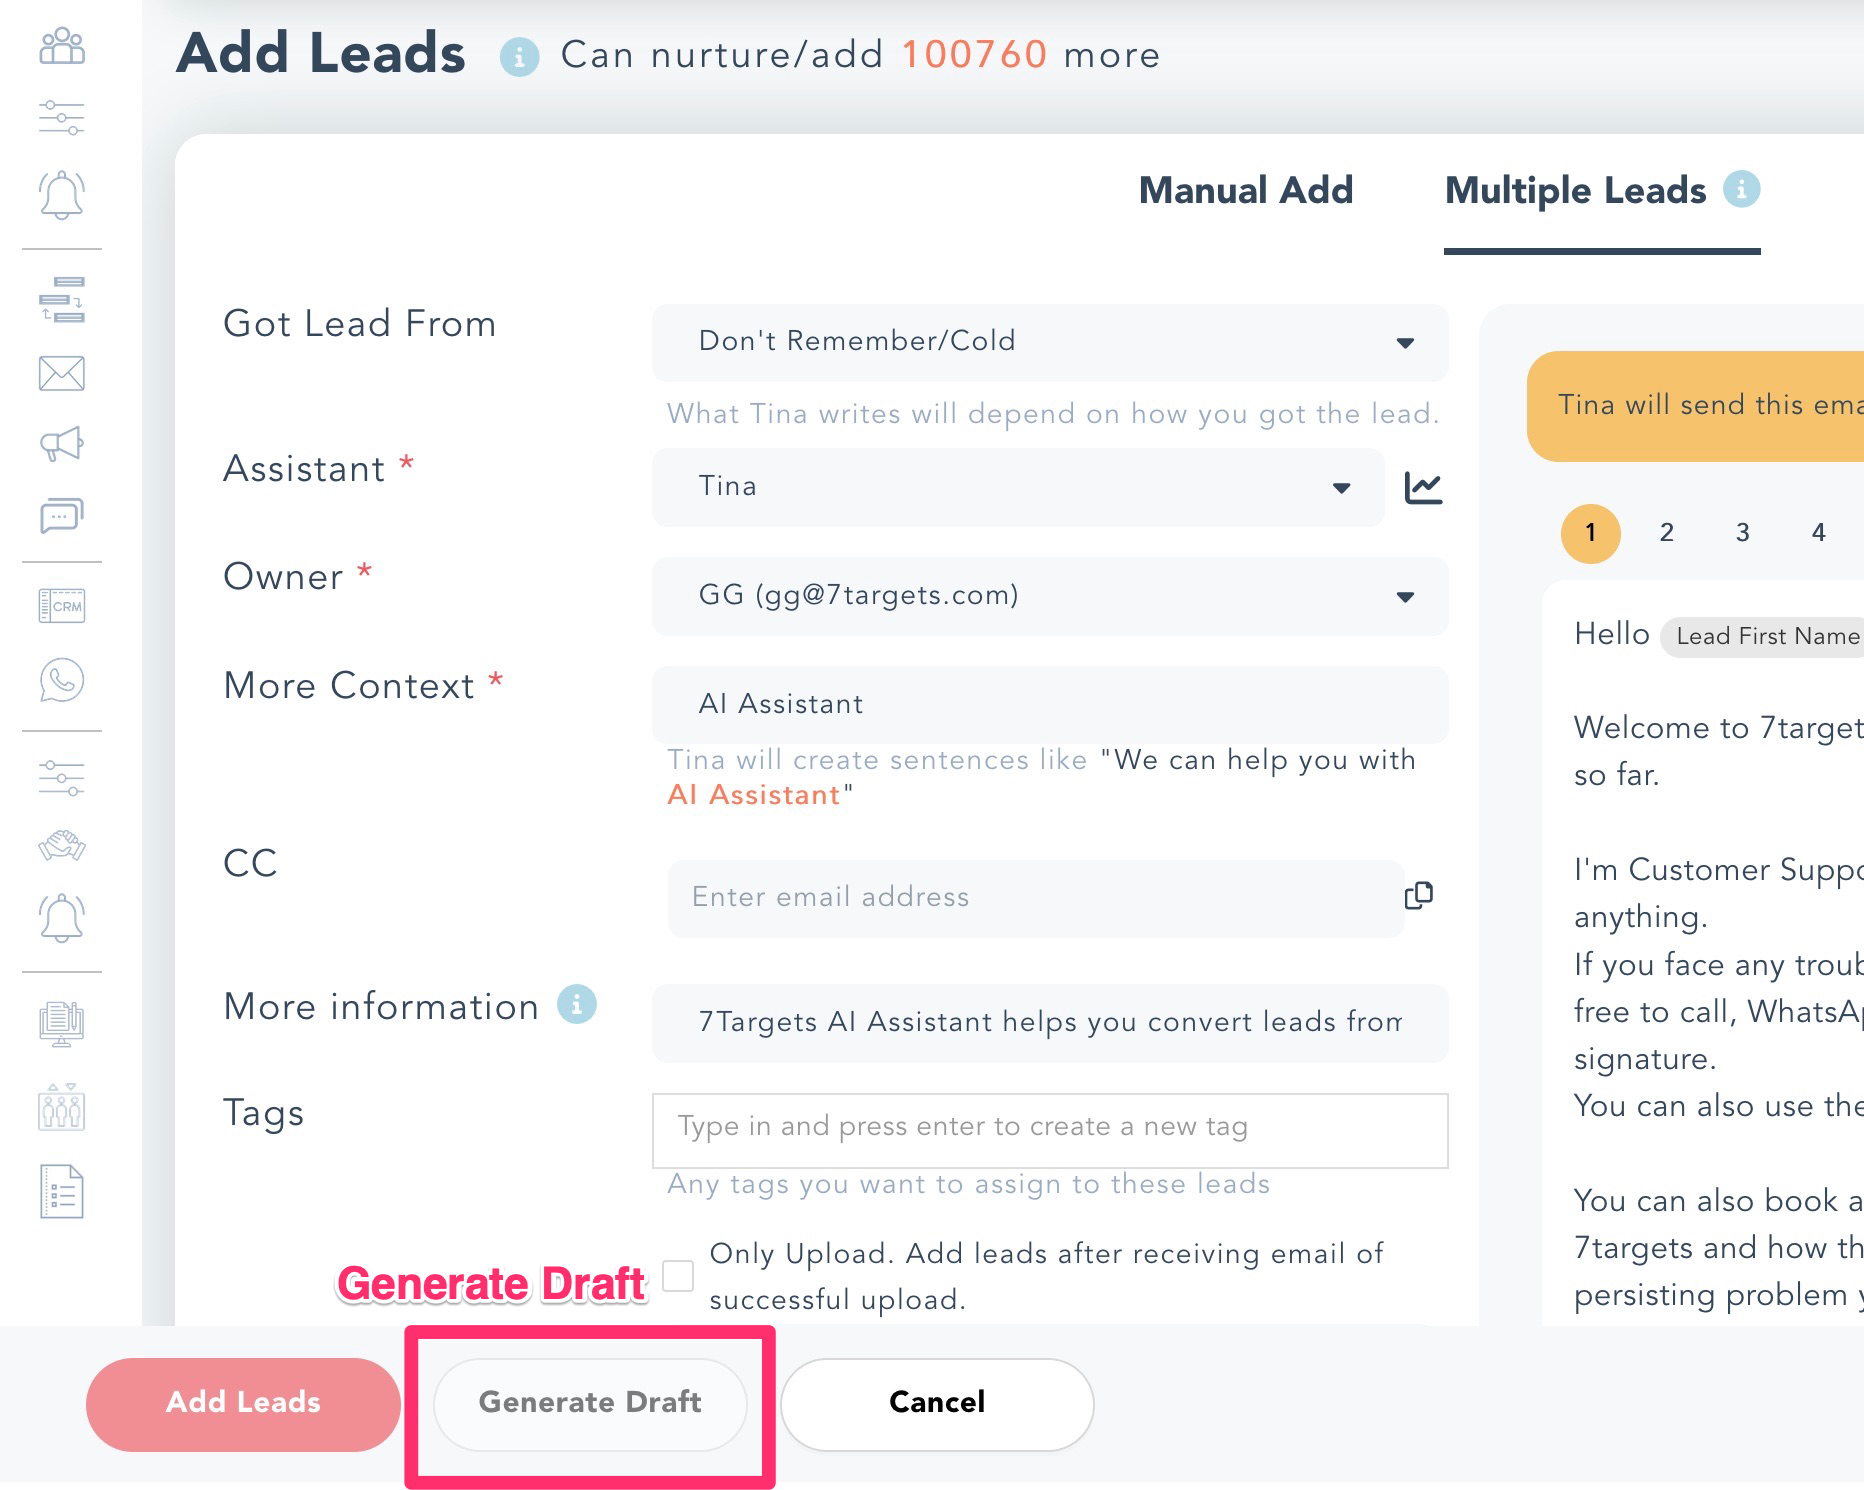This screenshot has height=1490, width=1864.
Task: Enable the Only Upload checkbox
Action: pyautogui.click(x=678, y=1275)
